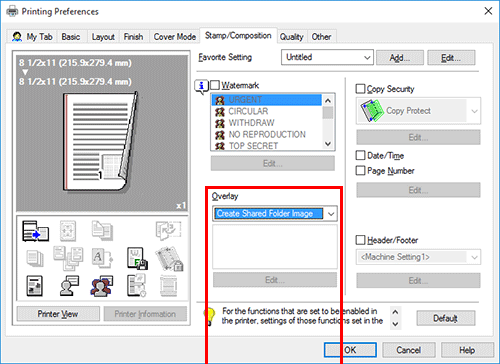Open the Copy Protect dropdown
This screenshot has height=364, width=500.
418,111
